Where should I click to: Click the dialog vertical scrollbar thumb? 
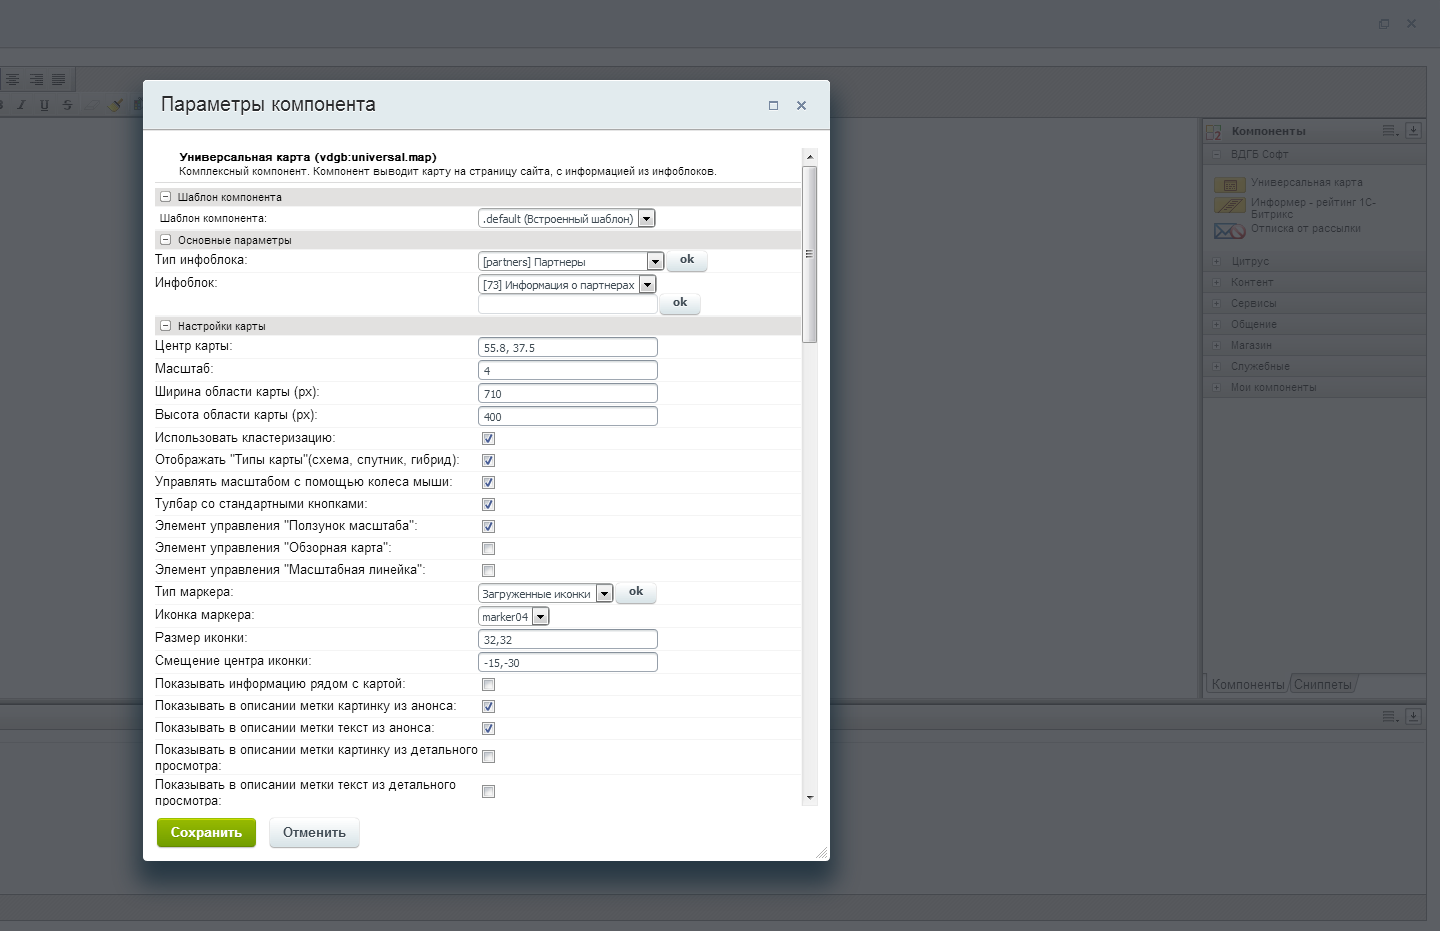[x=810, y=254]
